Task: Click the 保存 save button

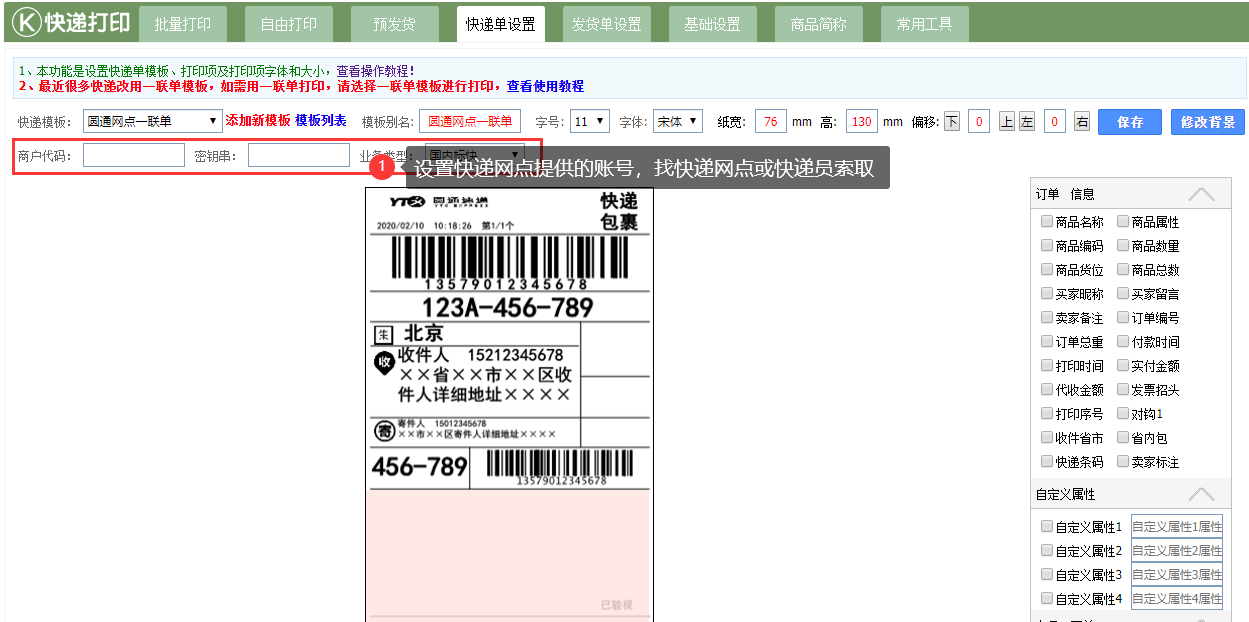Action: click(x=1130, y=122)
